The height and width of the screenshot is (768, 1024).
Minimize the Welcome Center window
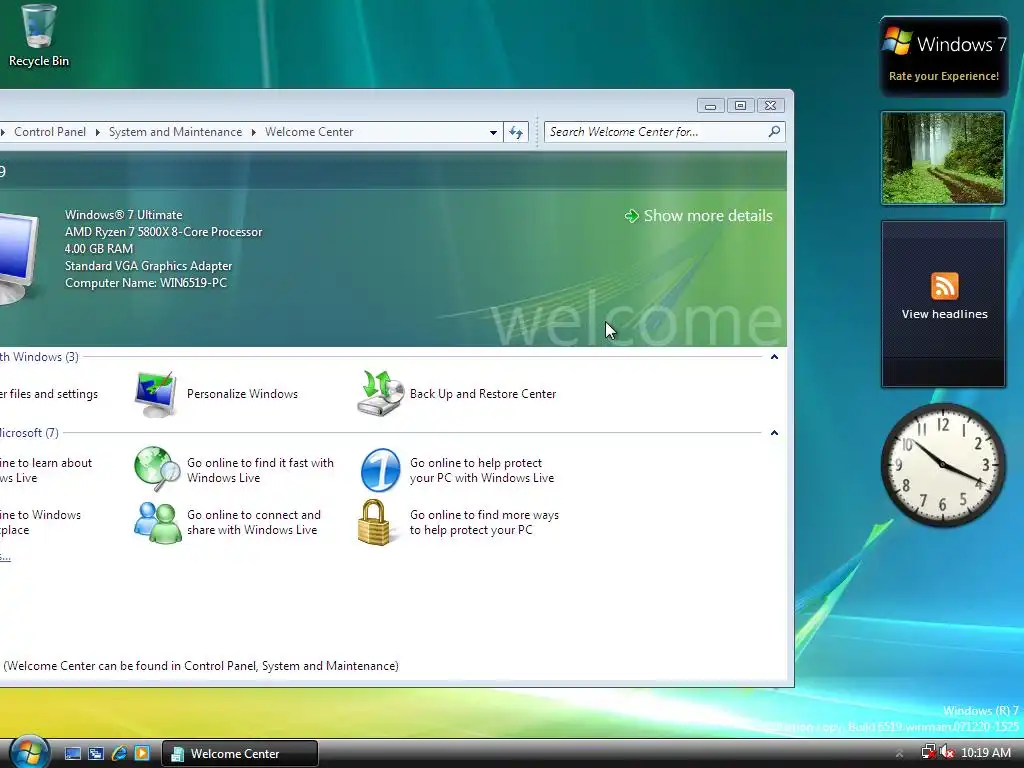pyautogui.click(x=711, y=106)
